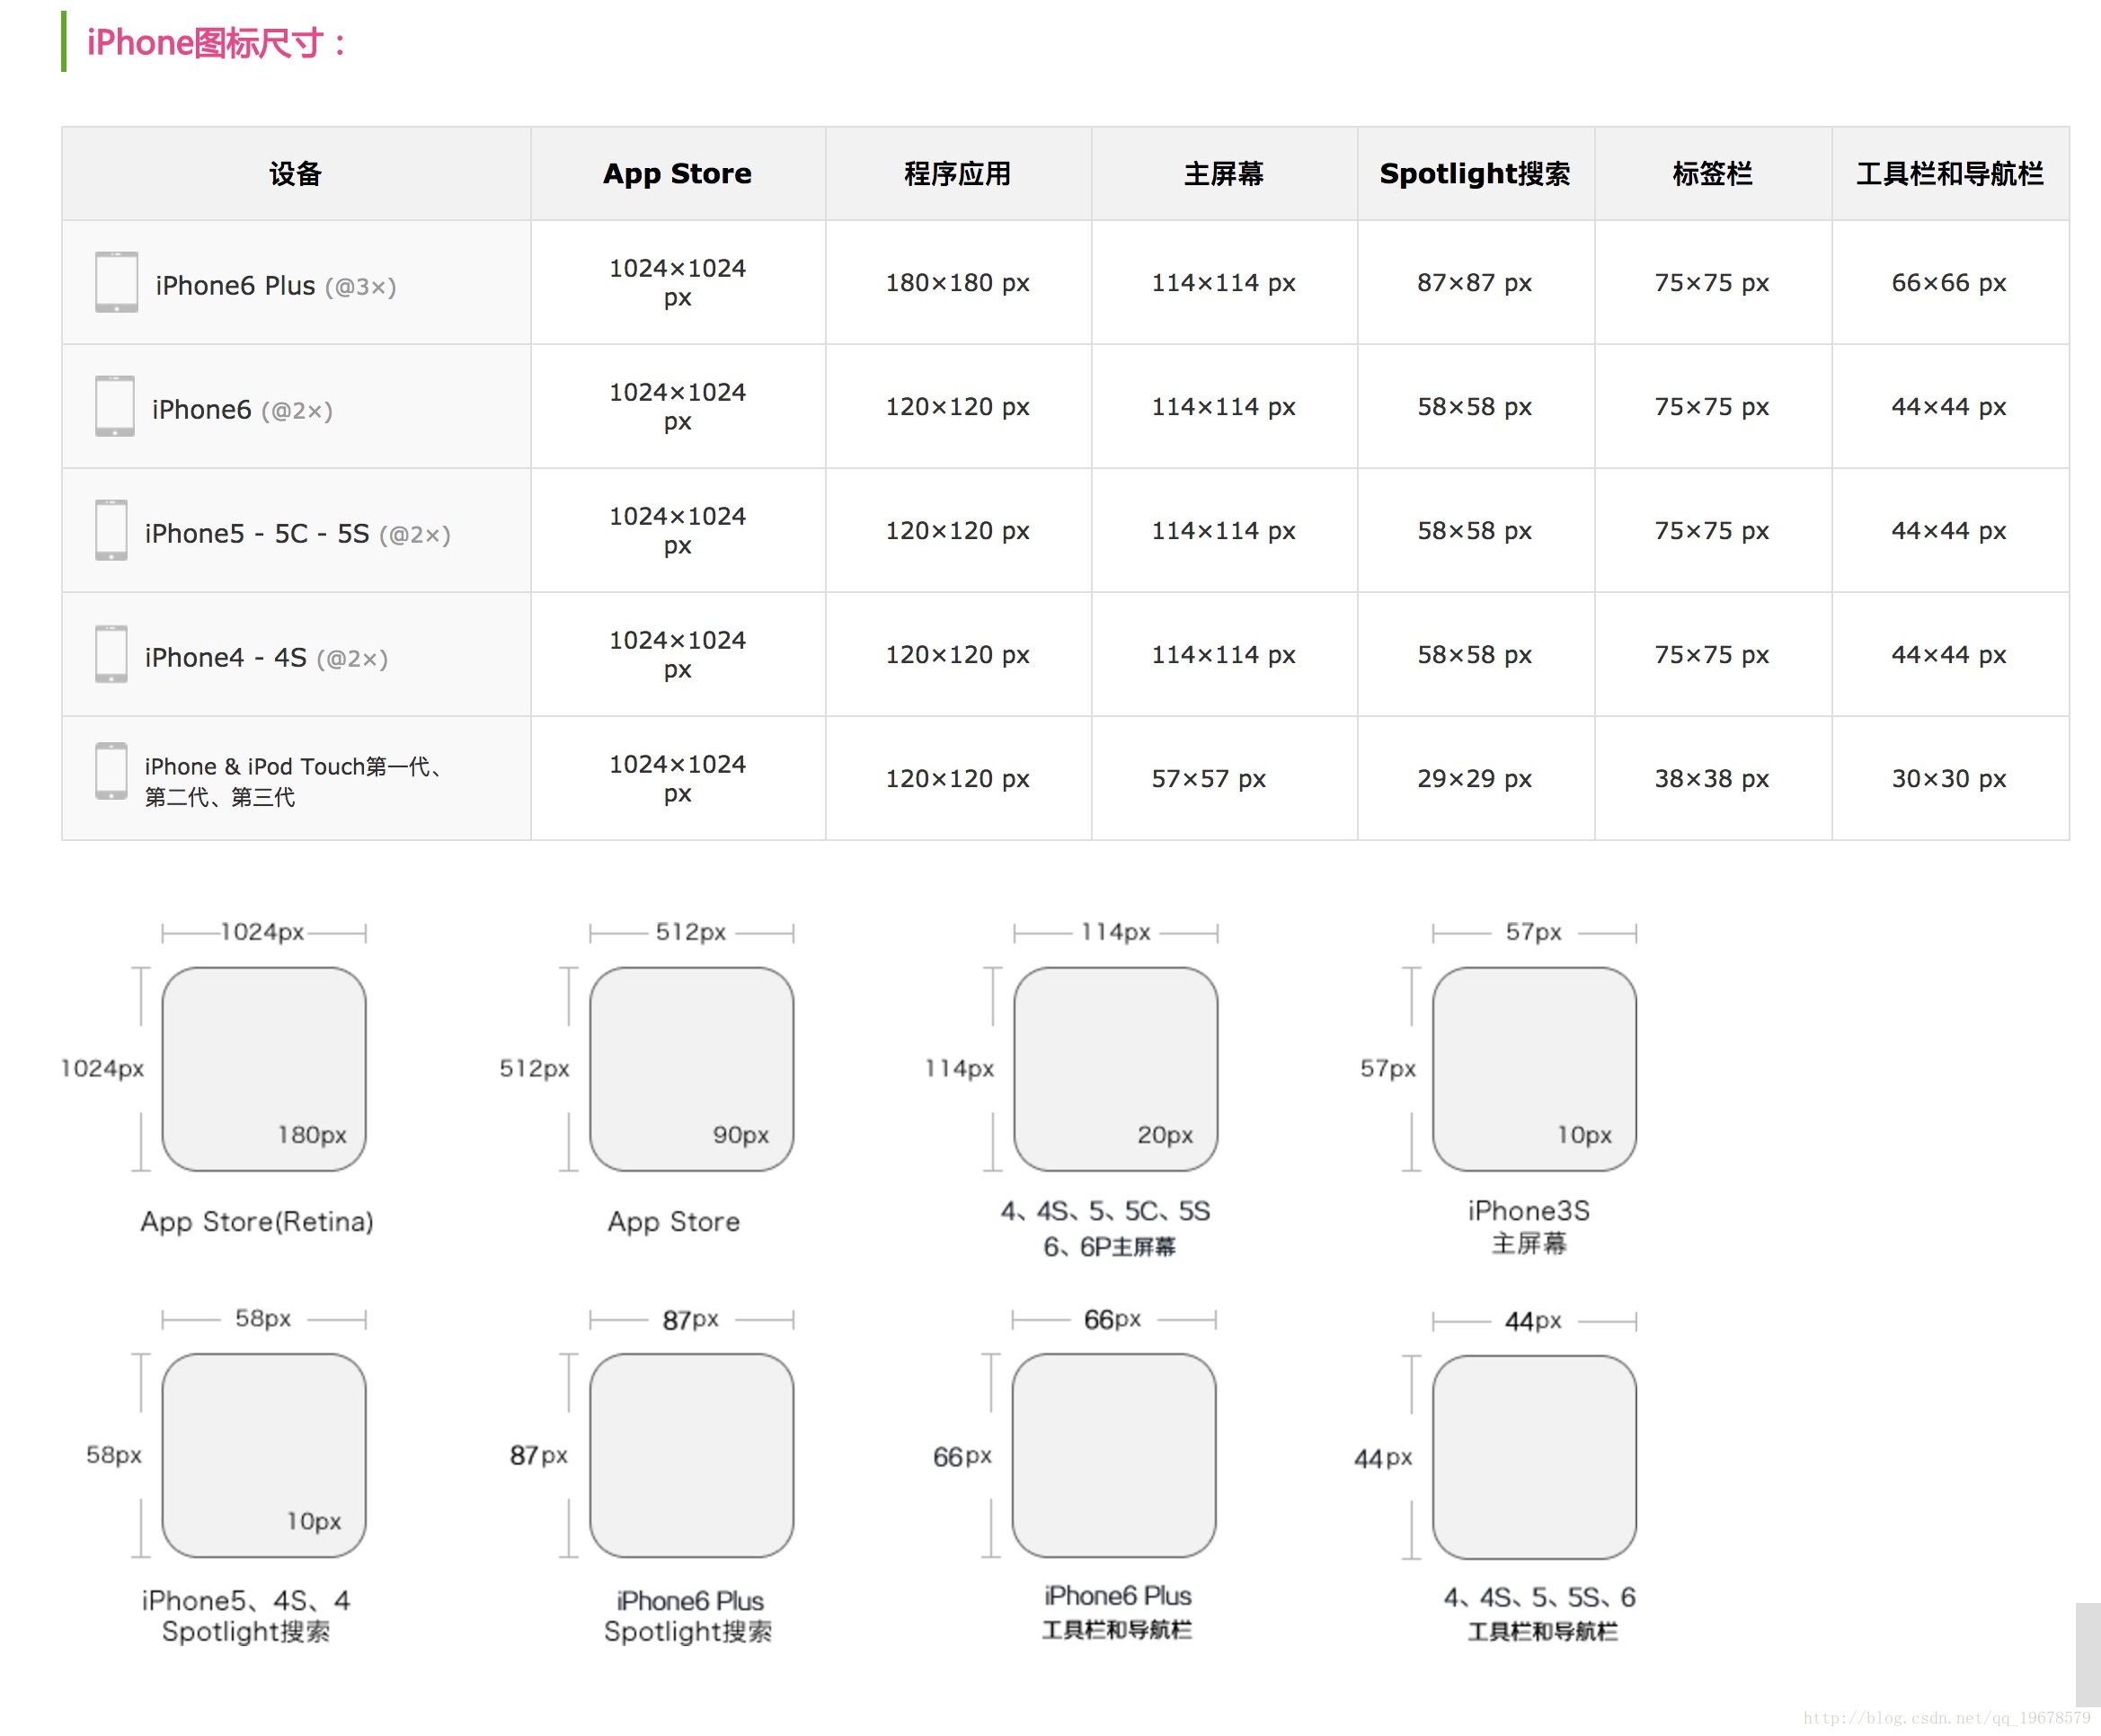Click the iPhone图标尺寸 heading
The width and height of the screenshot is (2101, 1736).
point(216,43)
